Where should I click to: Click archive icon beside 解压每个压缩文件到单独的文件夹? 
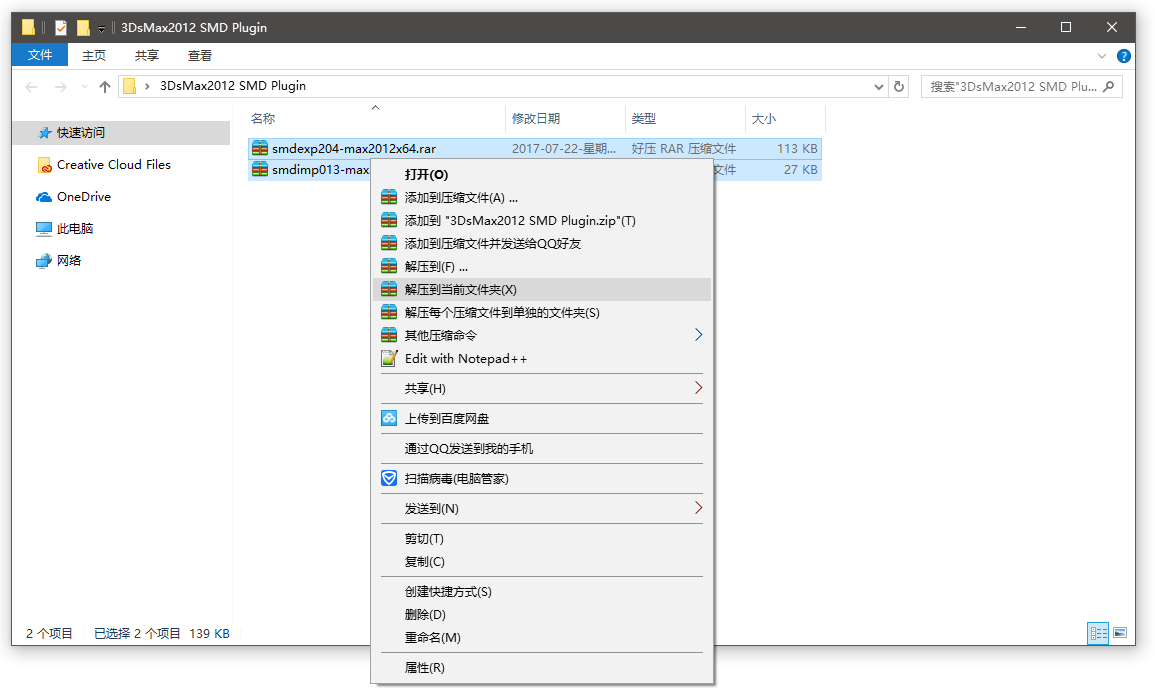coord(389,312)
